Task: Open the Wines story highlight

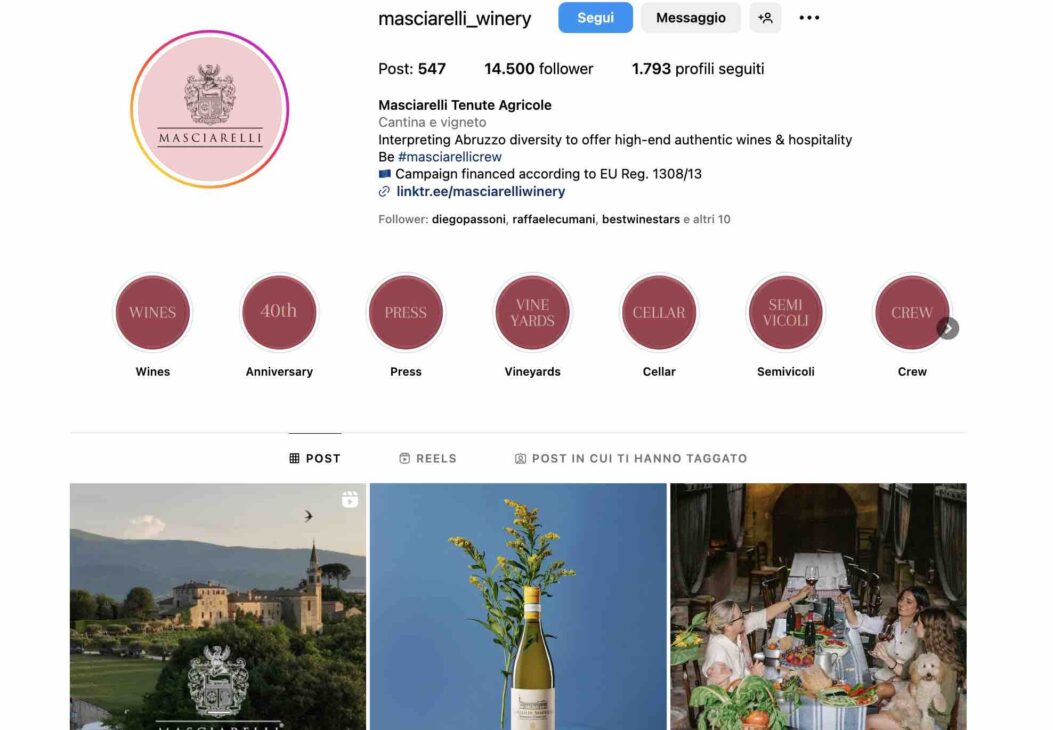Action: pyautogui.click(x=152, y=312)
